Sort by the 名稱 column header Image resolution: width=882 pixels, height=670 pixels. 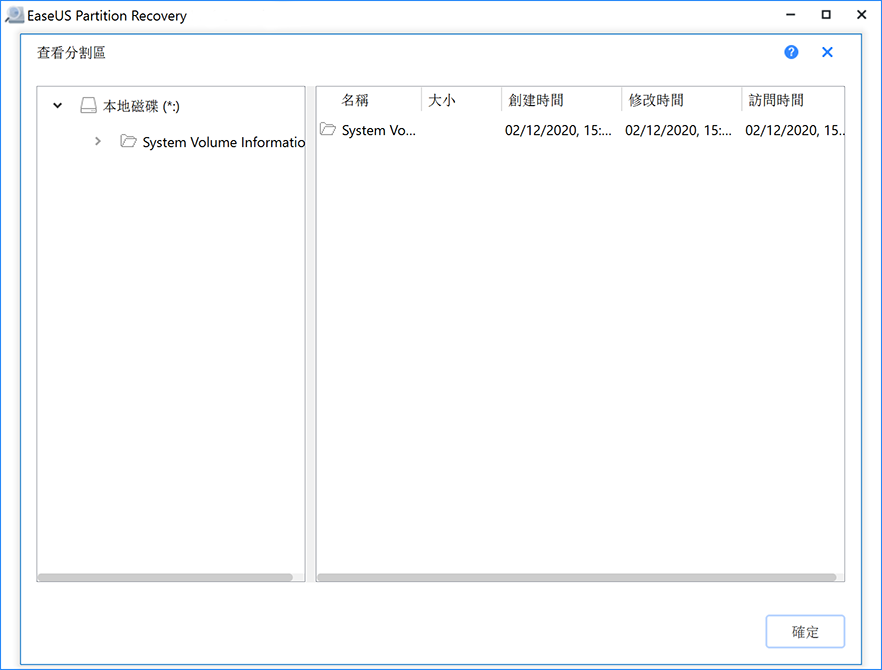pyautogui.click(x=355, y=100)
